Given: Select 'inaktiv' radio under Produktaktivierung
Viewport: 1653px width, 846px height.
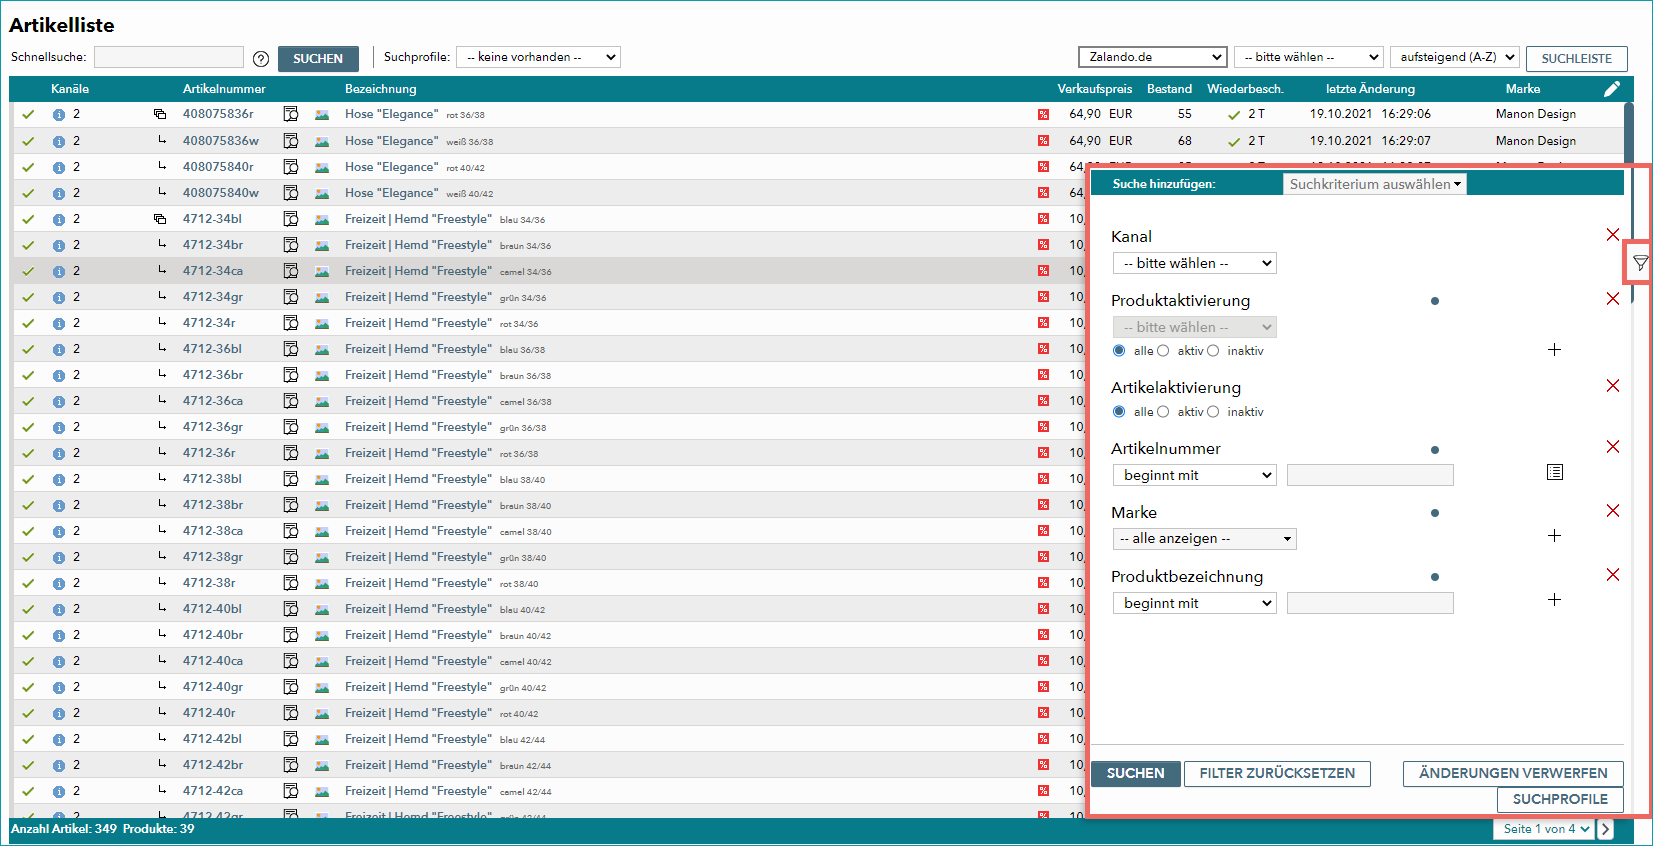Looking at the screenshot, I should pos(1213,351).
